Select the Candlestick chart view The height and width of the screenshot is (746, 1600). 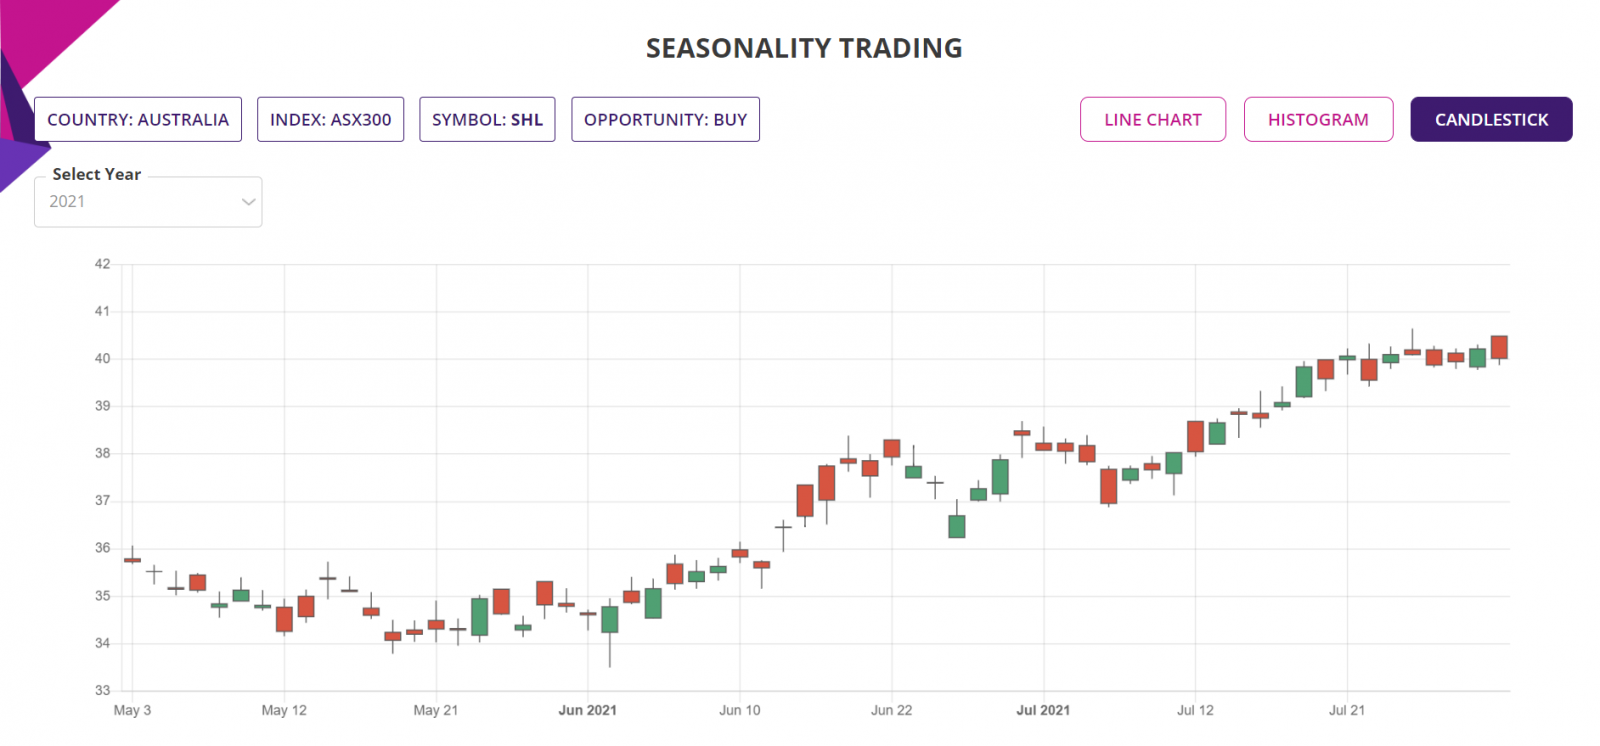pyautogui.click(x=1490, y=120)
